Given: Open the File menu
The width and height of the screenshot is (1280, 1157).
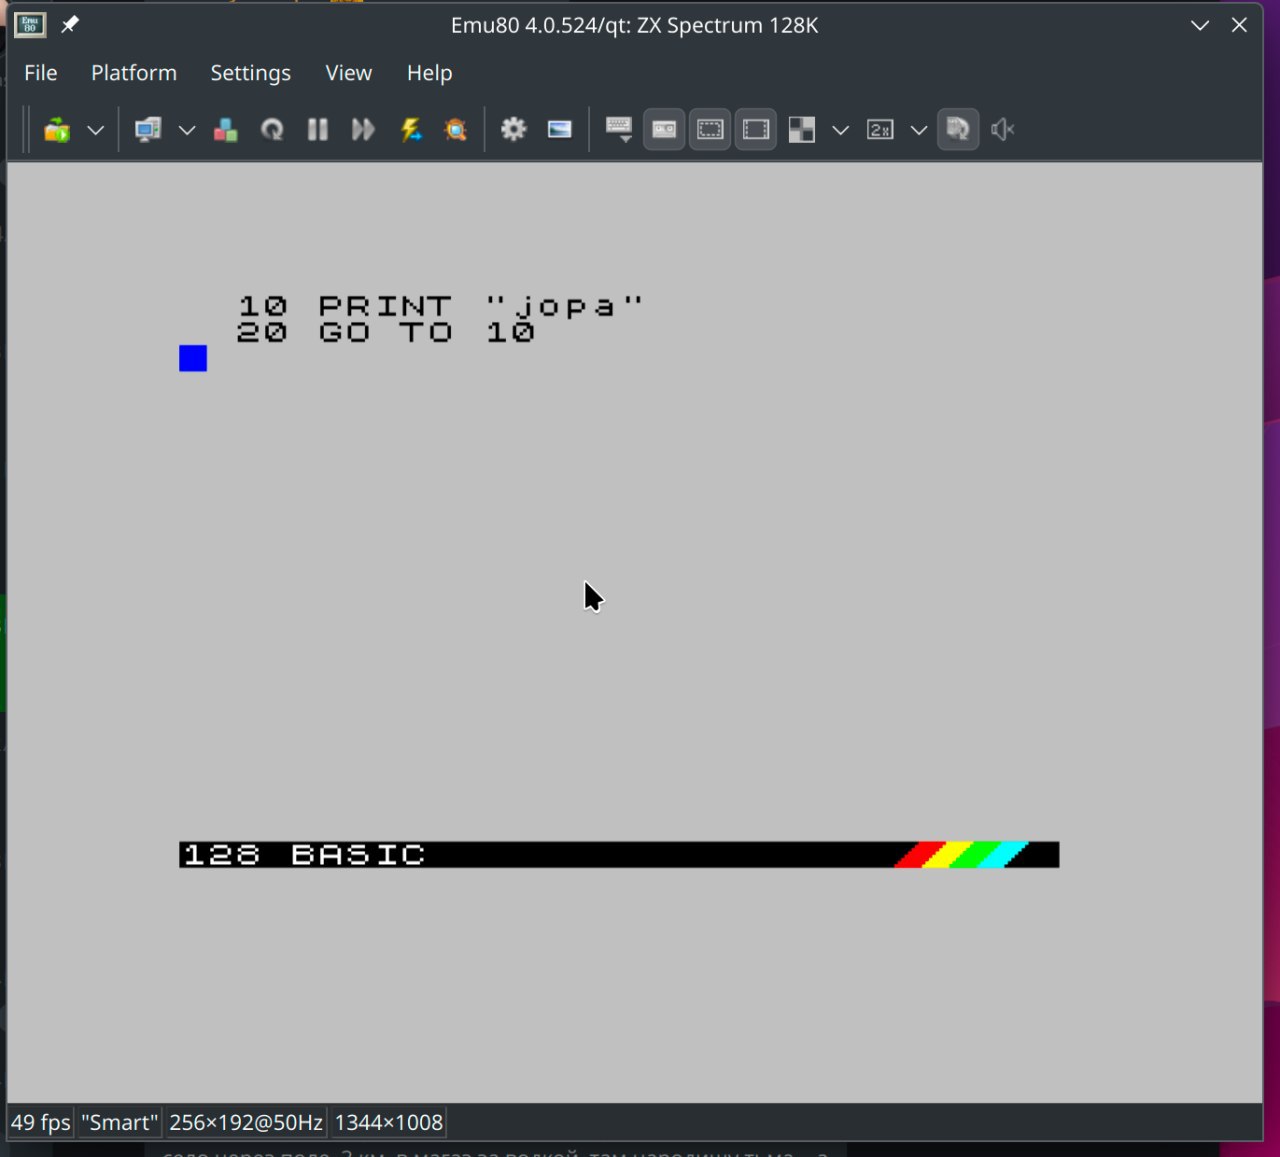Looking at the screenshot, I should 41,73.
